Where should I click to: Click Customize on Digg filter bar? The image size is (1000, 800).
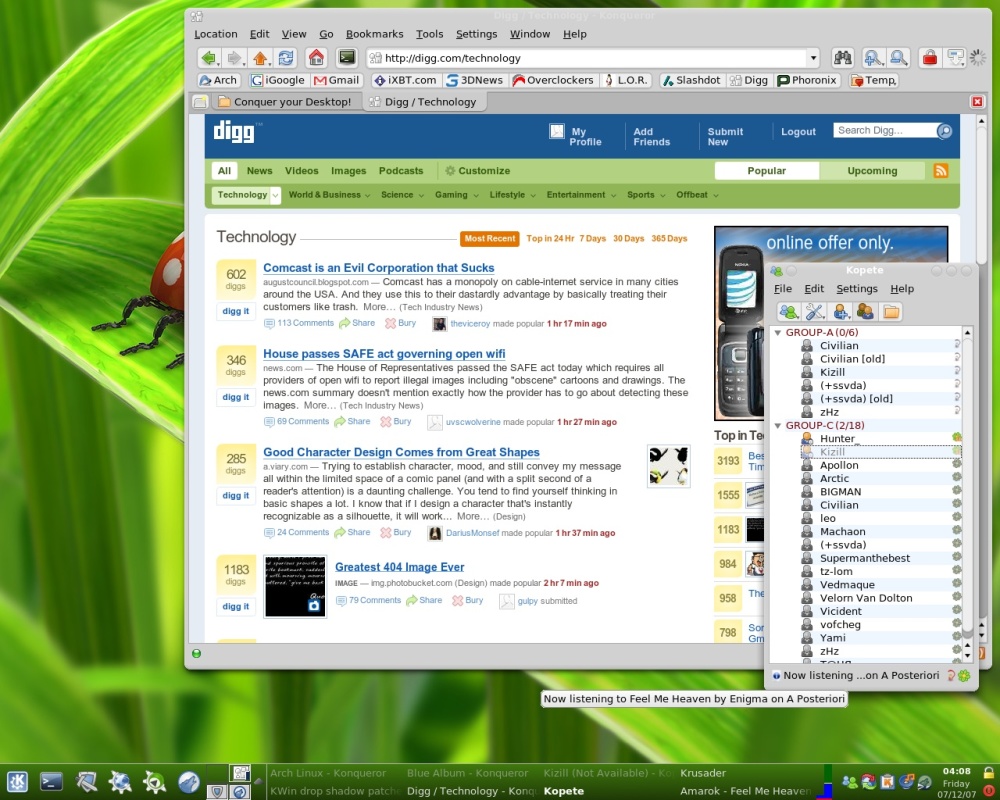[x=478, y=171]
